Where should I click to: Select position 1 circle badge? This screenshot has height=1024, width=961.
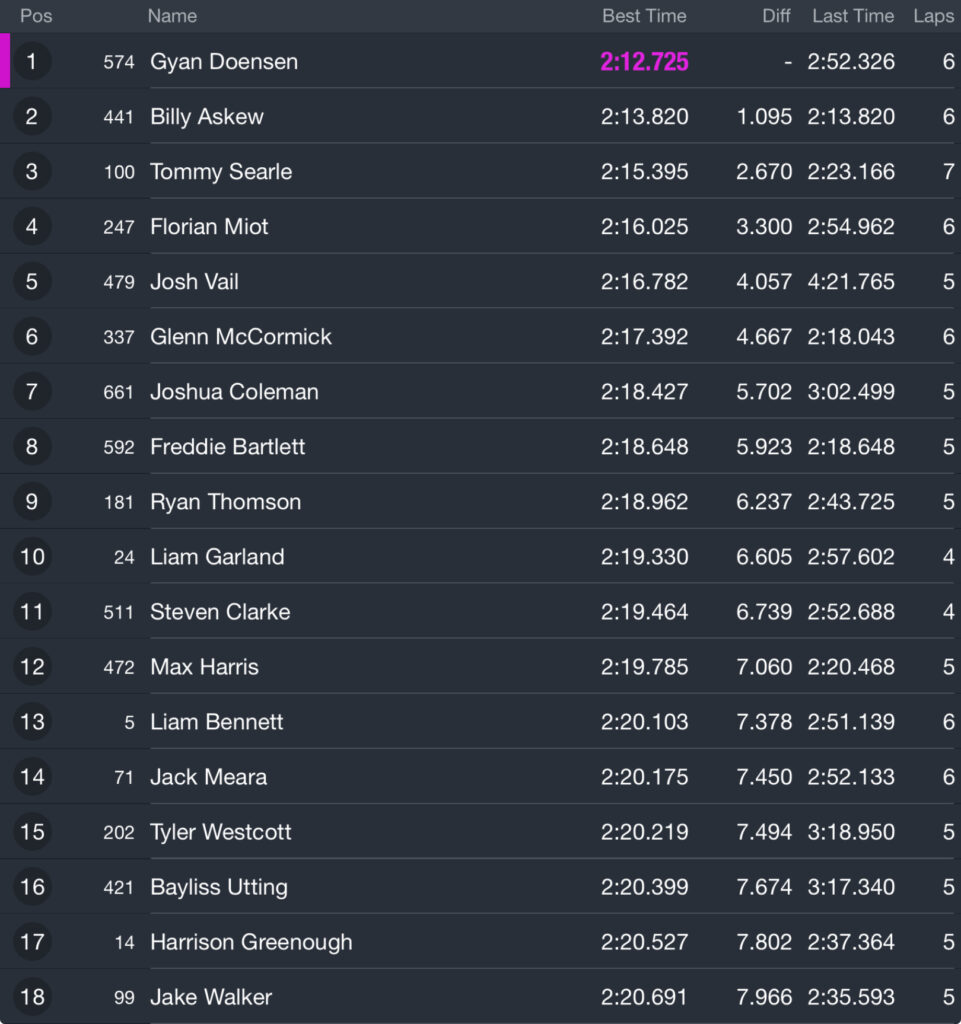[x=31, y=61]
